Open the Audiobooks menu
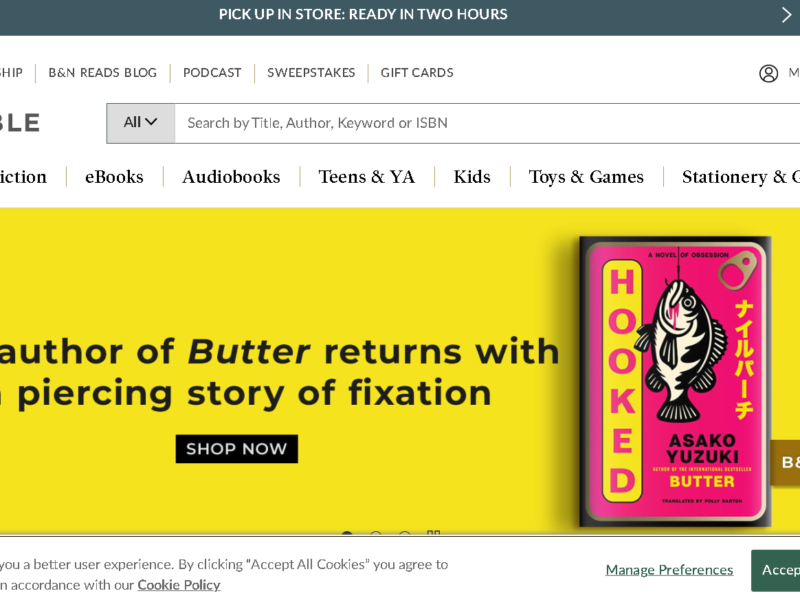800x600 pixels. pyautogui.click(x=231, y=177)
